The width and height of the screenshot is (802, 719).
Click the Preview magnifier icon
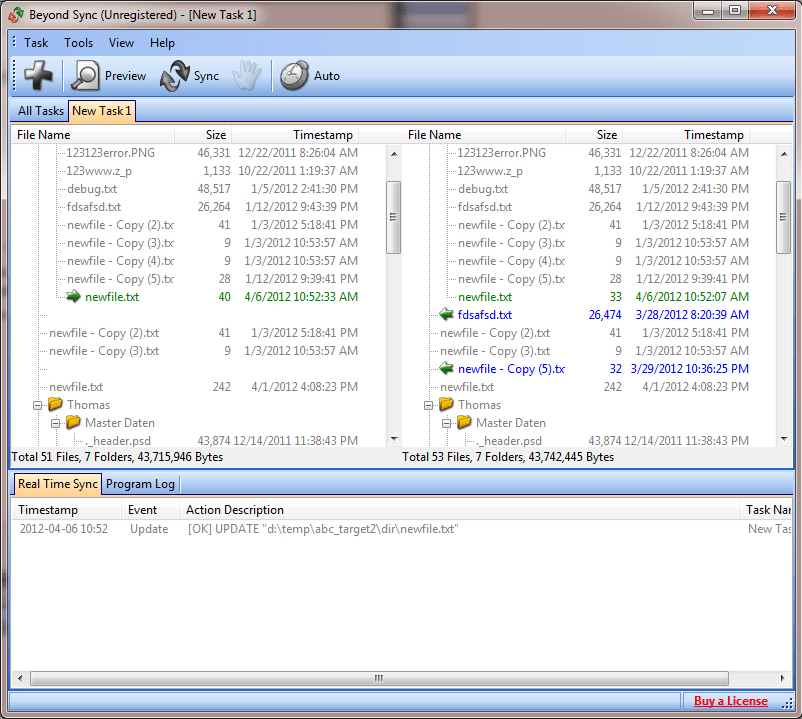click(x=85, y=76)
